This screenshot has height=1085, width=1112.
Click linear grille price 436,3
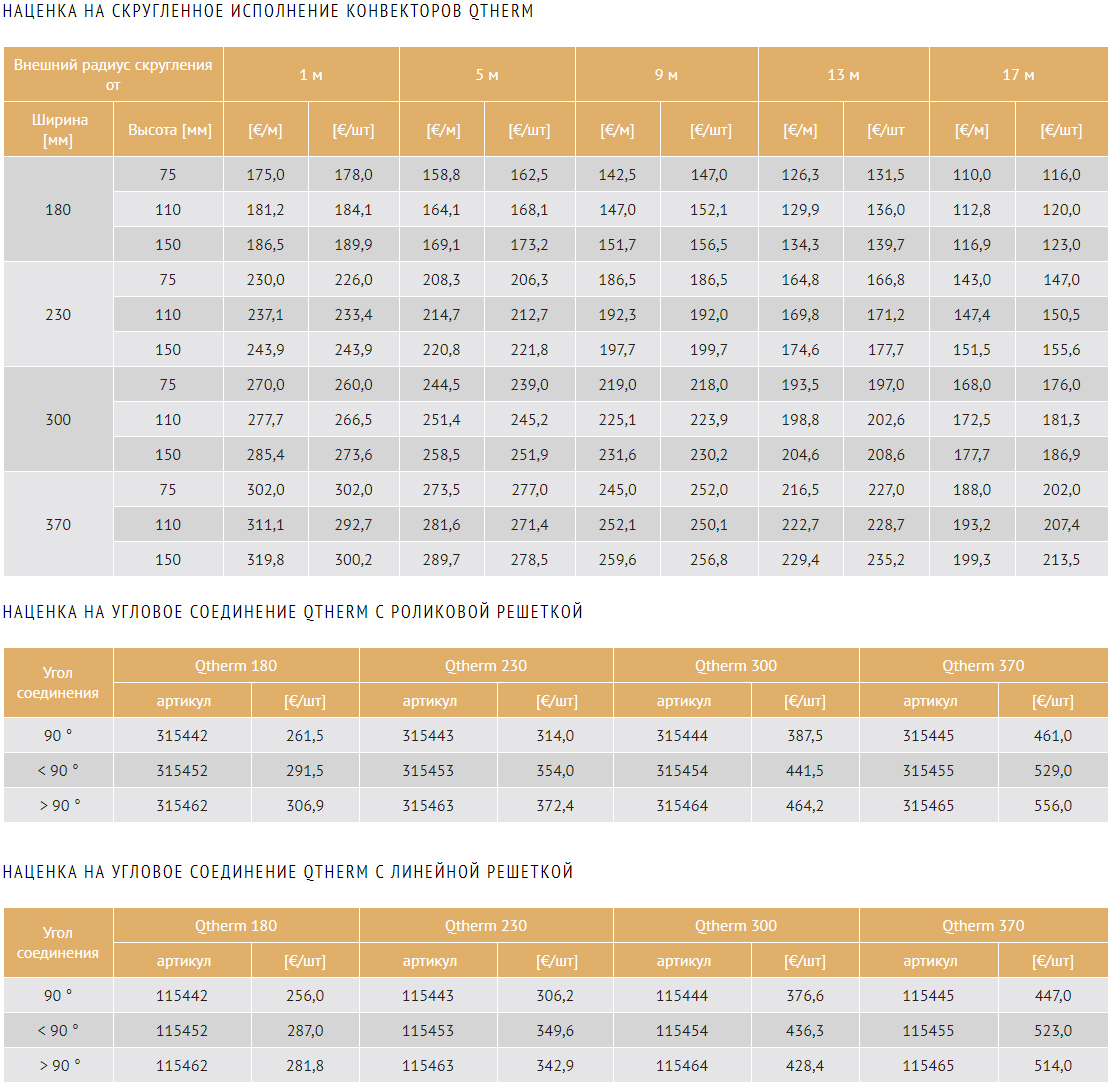tap(805, 1030)
